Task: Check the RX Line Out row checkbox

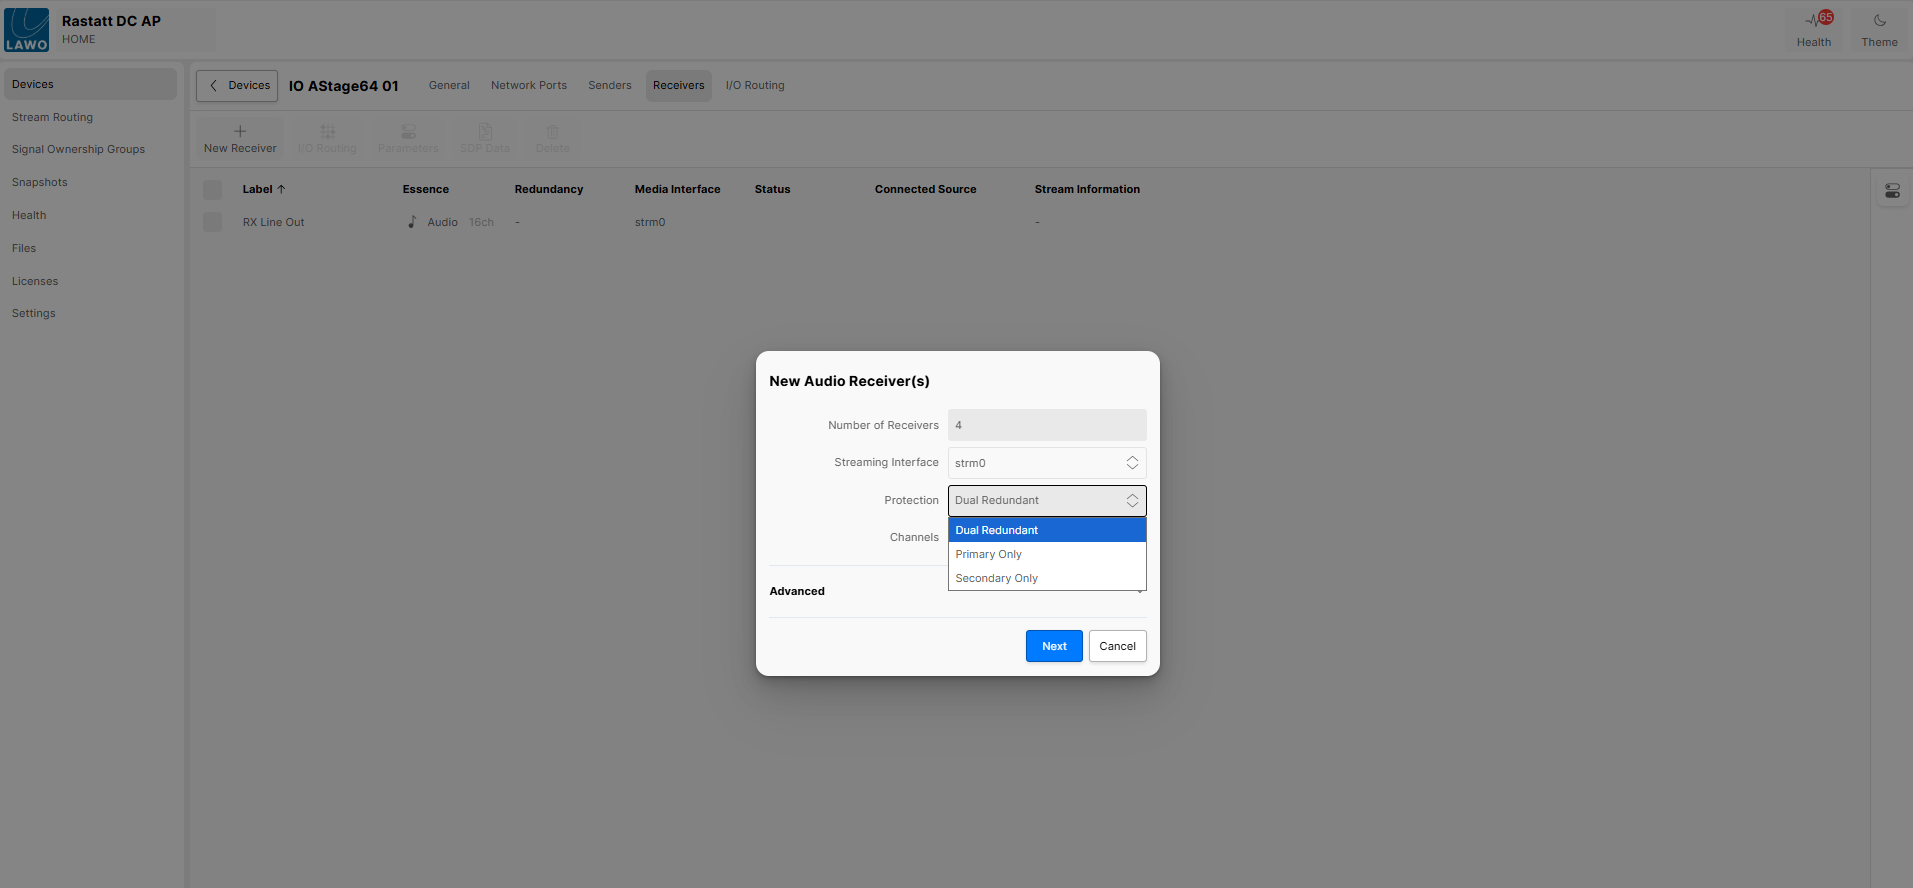Action: pyautogui.click(x=213, y=222)
